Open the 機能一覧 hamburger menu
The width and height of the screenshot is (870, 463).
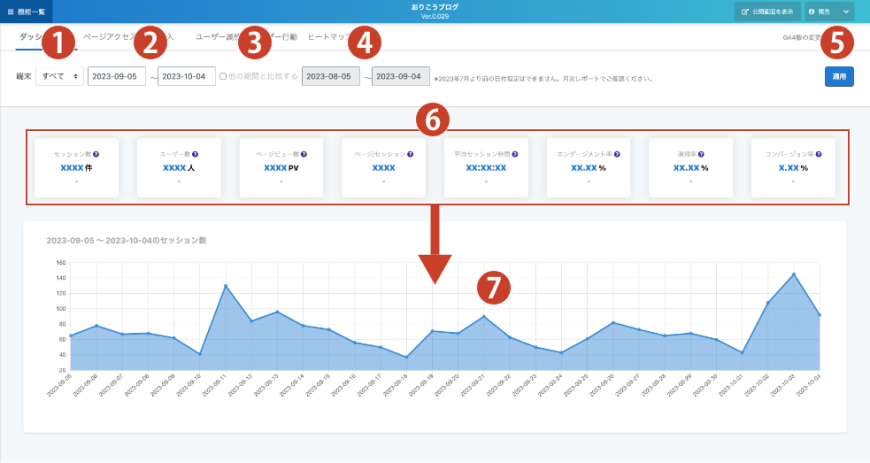click(x=26, y=11)
